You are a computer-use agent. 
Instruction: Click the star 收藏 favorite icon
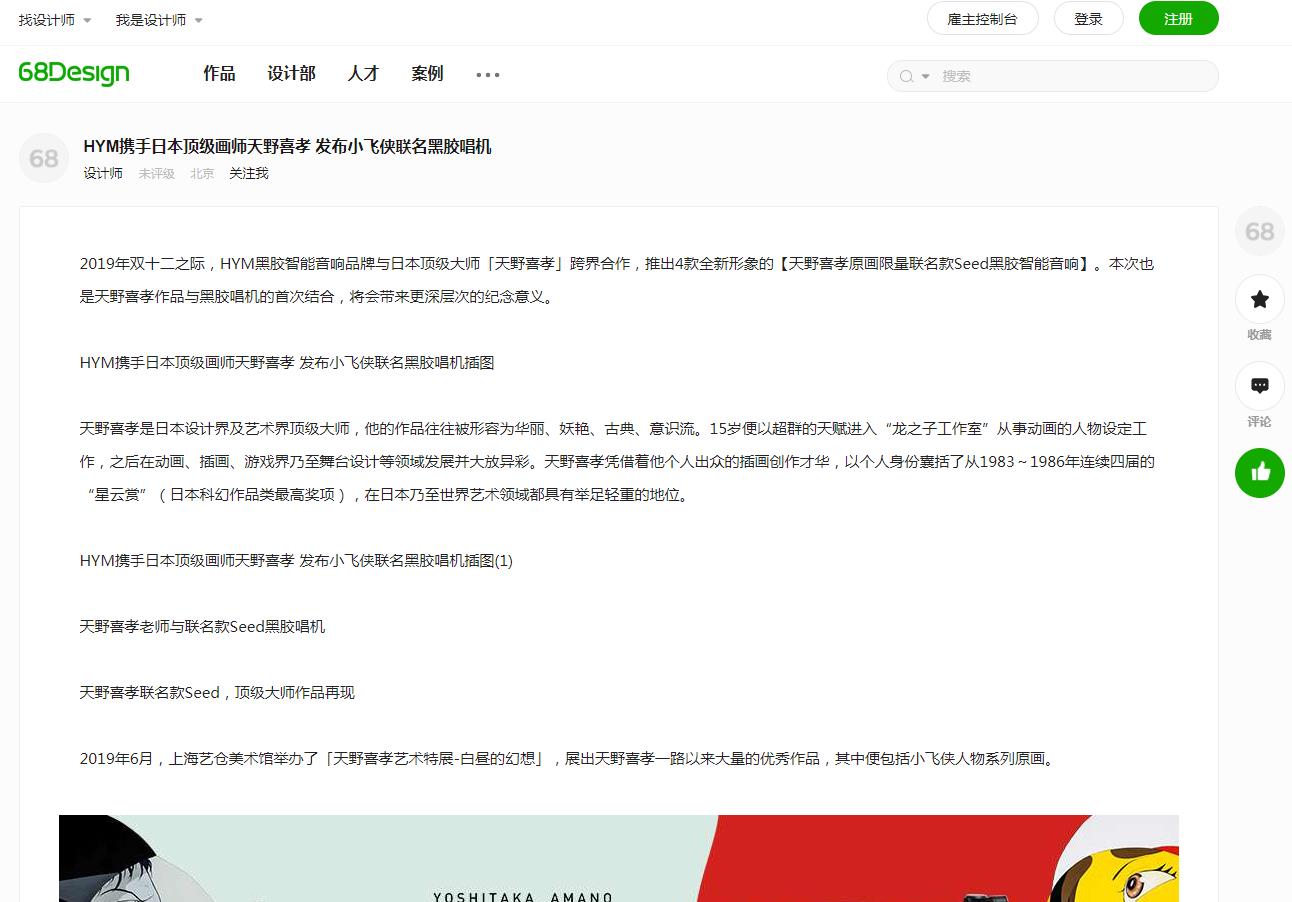point(1260,299)
